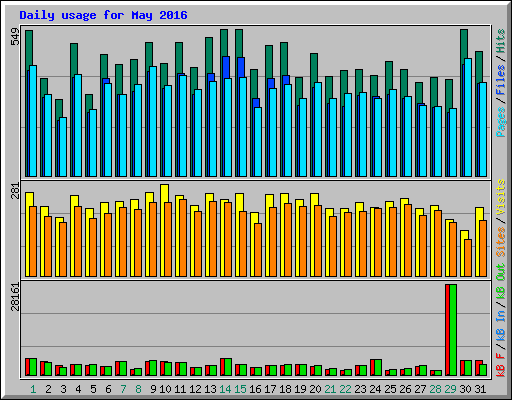Click the '549' axis value of the hits chart
This screenshot has height=400, width=512.
(x=15, y=37)
